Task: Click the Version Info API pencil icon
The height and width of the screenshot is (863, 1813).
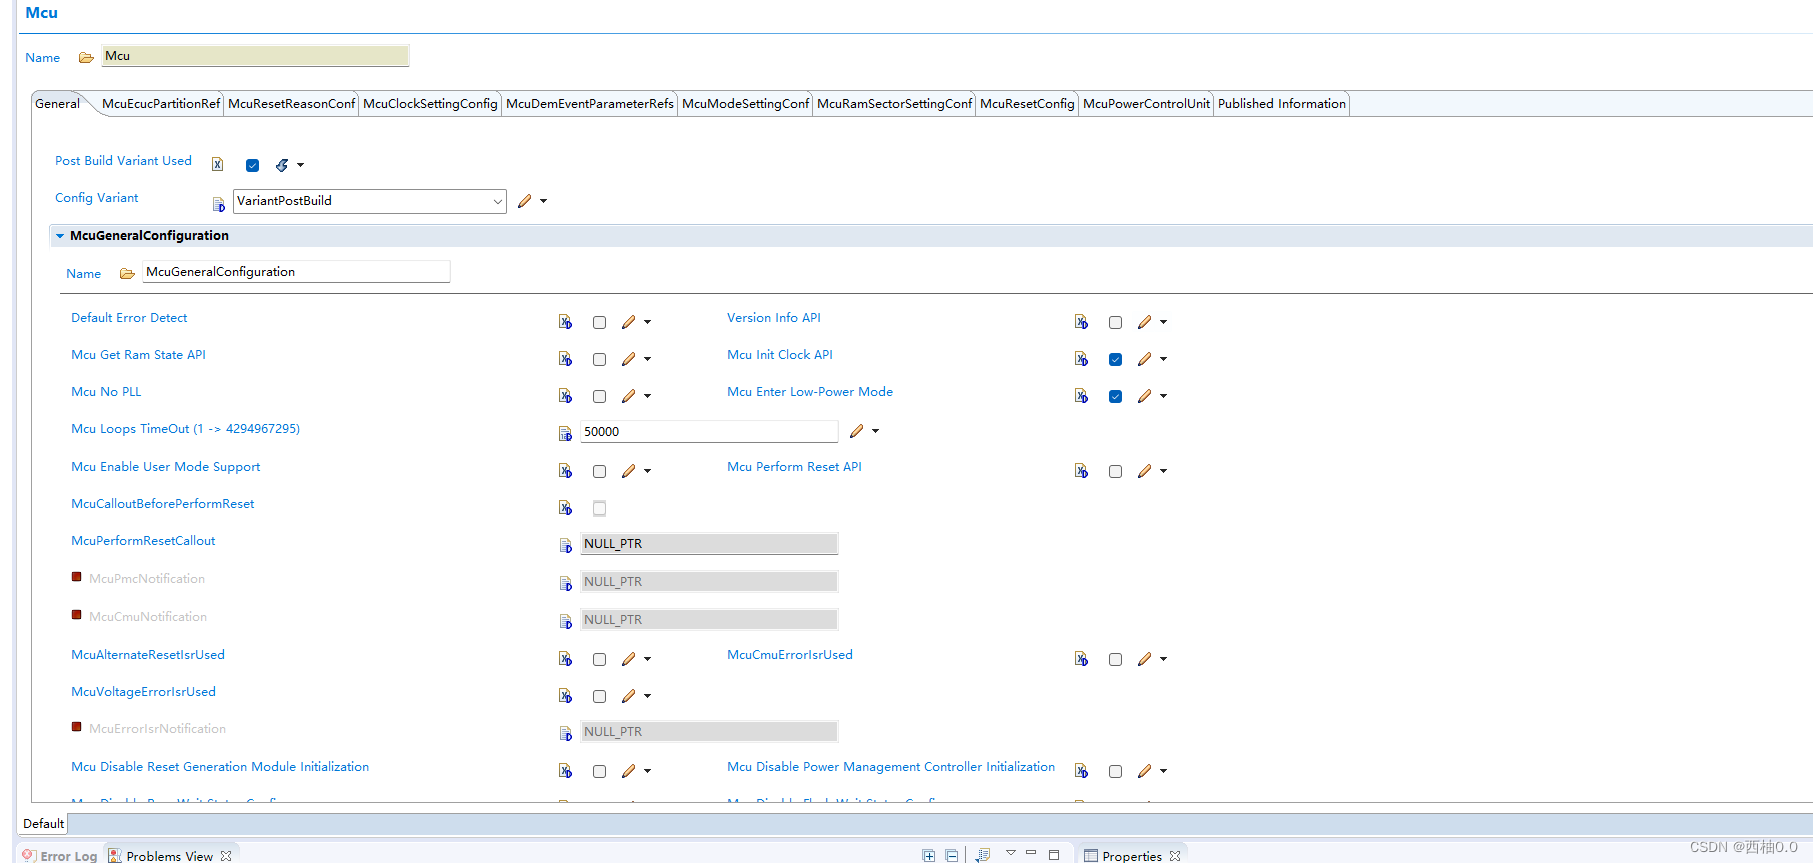Action: tap(1145, 322)
